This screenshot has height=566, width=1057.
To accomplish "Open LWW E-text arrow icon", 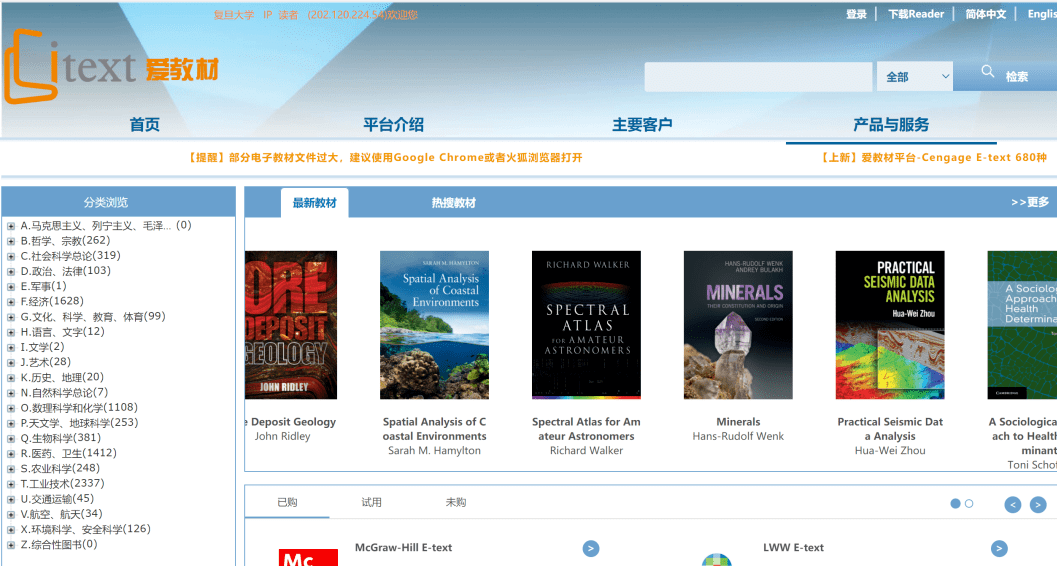I will [x=999, y=548].
